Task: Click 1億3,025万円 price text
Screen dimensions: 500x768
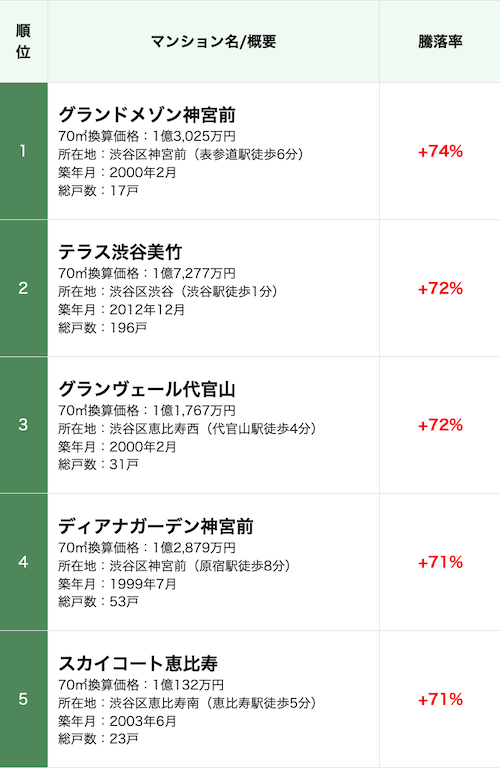Action: coord(194,136)
